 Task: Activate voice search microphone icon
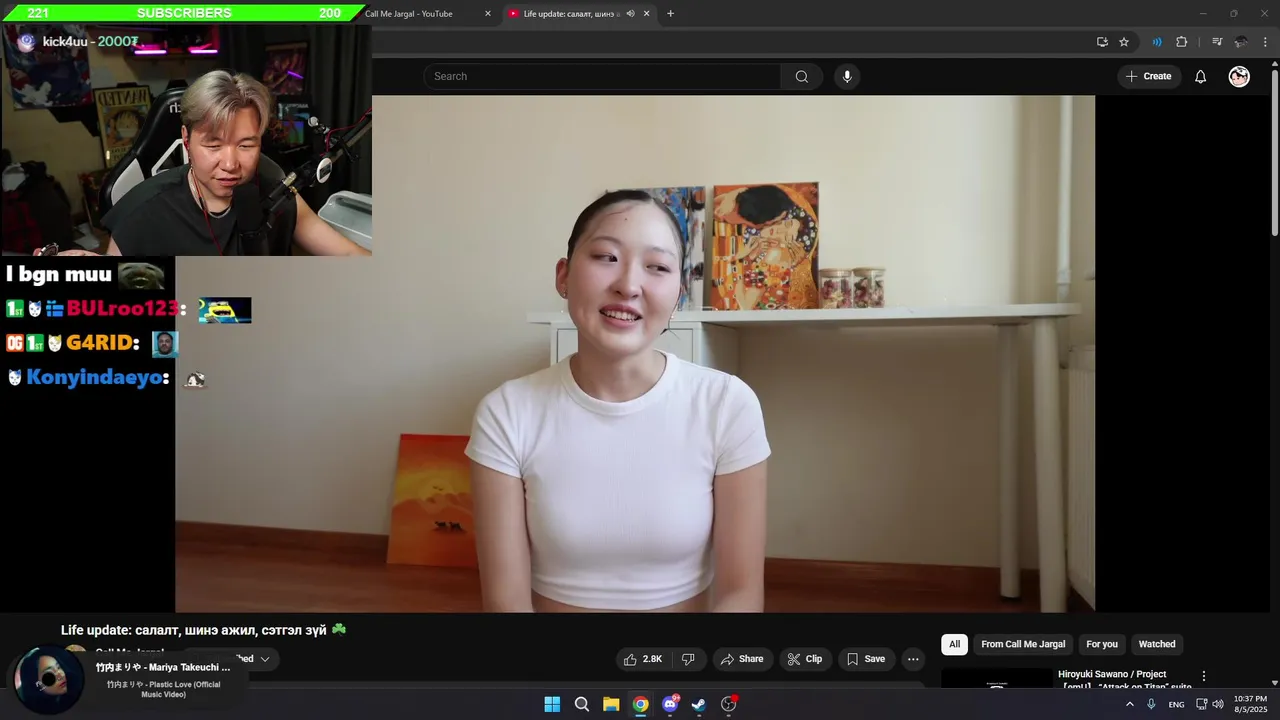pyautogui.click(x=847, y=77)
